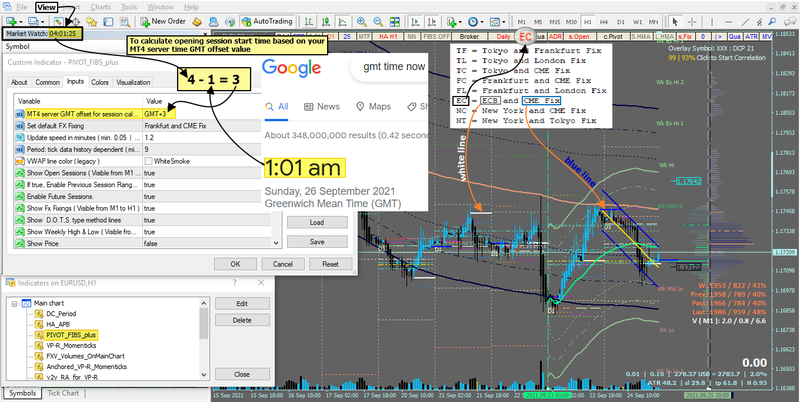Open the Periods clock dropdown arrow

pos(482,22)
